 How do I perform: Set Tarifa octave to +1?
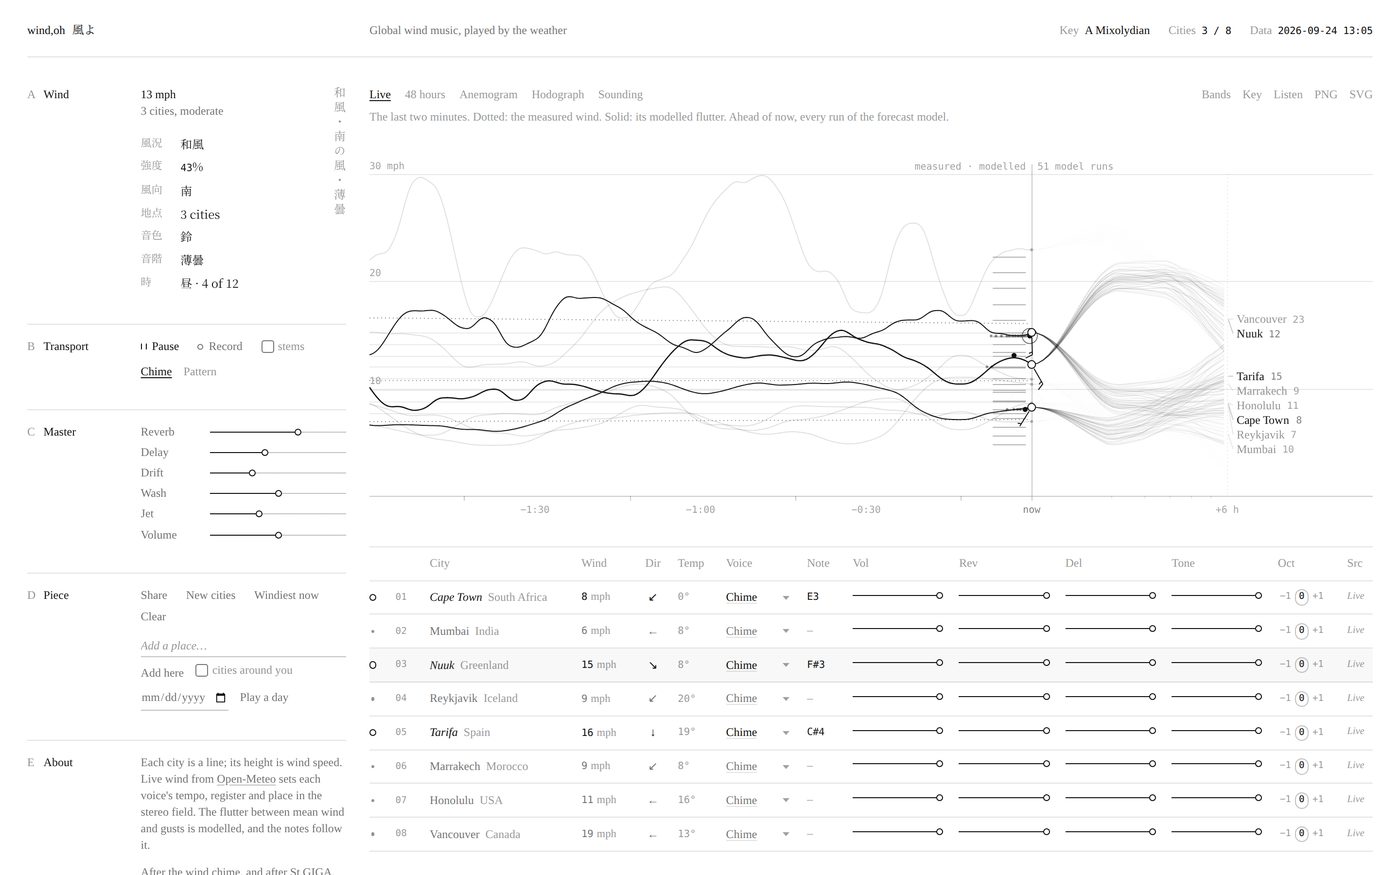(x=1318, y=732)
